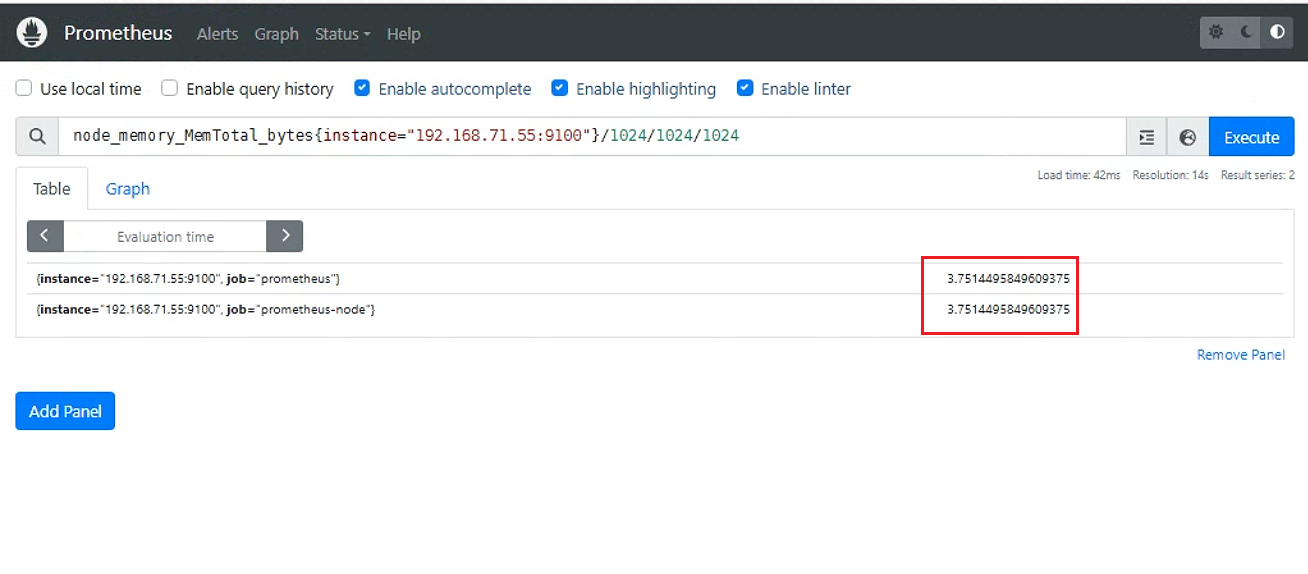Select the light theme gear icon

pos(1216,32)
